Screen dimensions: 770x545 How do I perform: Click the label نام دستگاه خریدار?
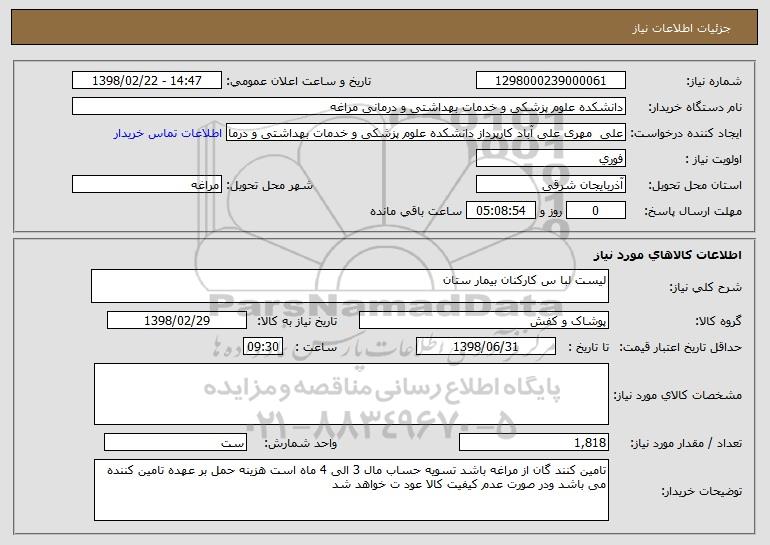(695, 108)
